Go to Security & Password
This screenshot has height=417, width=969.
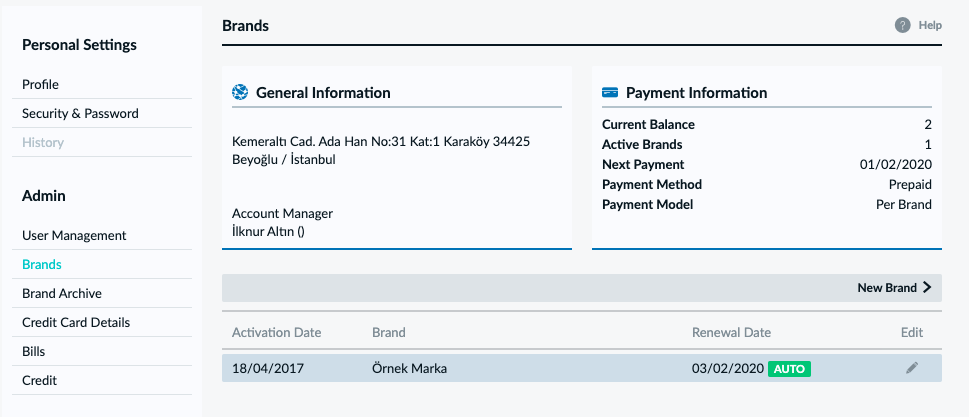[x=80, y=114]
